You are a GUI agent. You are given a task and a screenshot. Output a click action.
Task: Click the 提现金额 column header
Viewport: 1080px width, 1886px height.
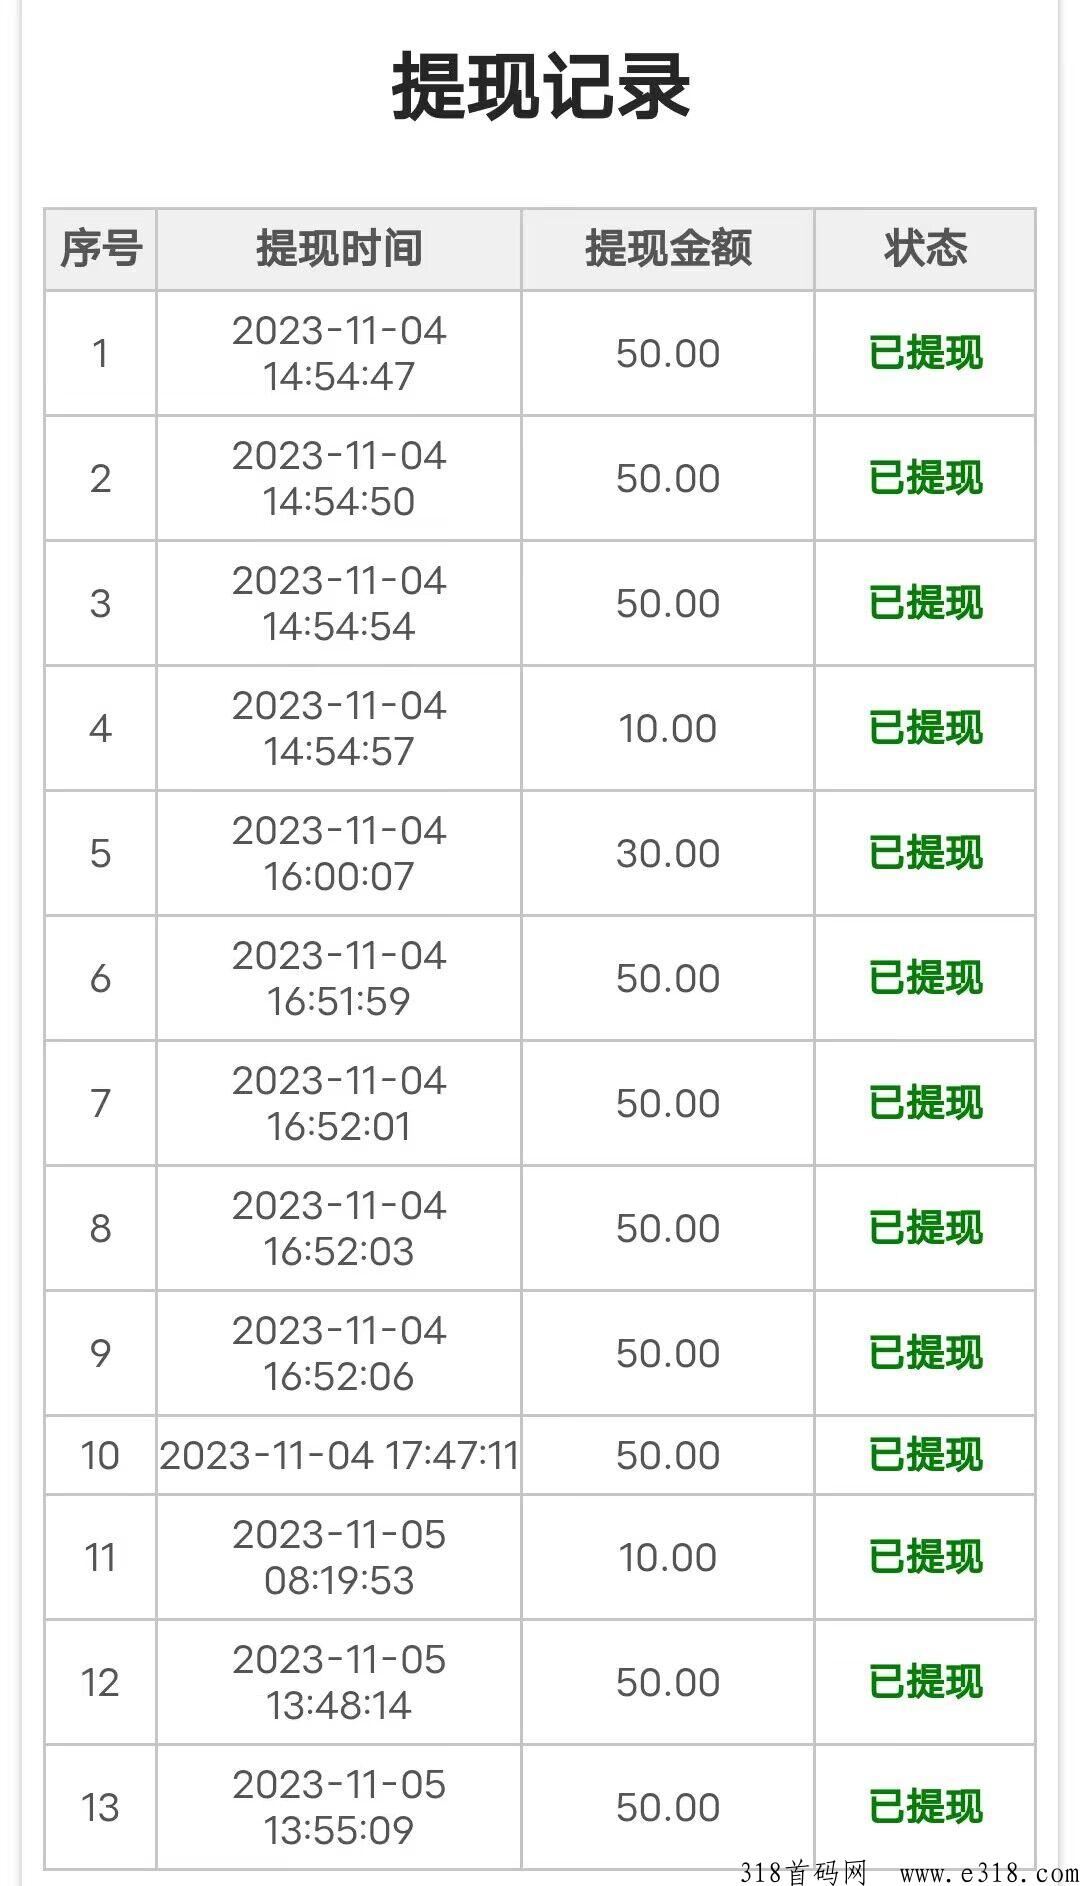click(668, 249)
